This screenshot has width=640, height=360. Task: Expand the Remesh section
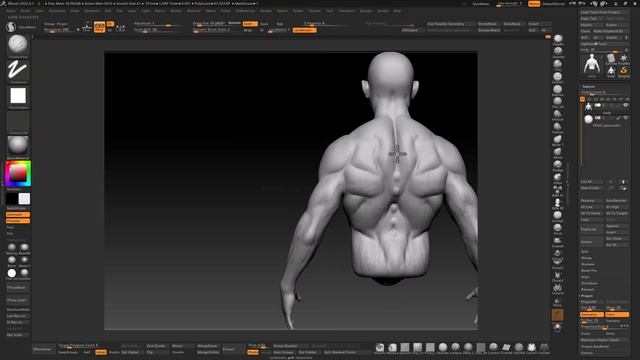(x=587, y=289)
